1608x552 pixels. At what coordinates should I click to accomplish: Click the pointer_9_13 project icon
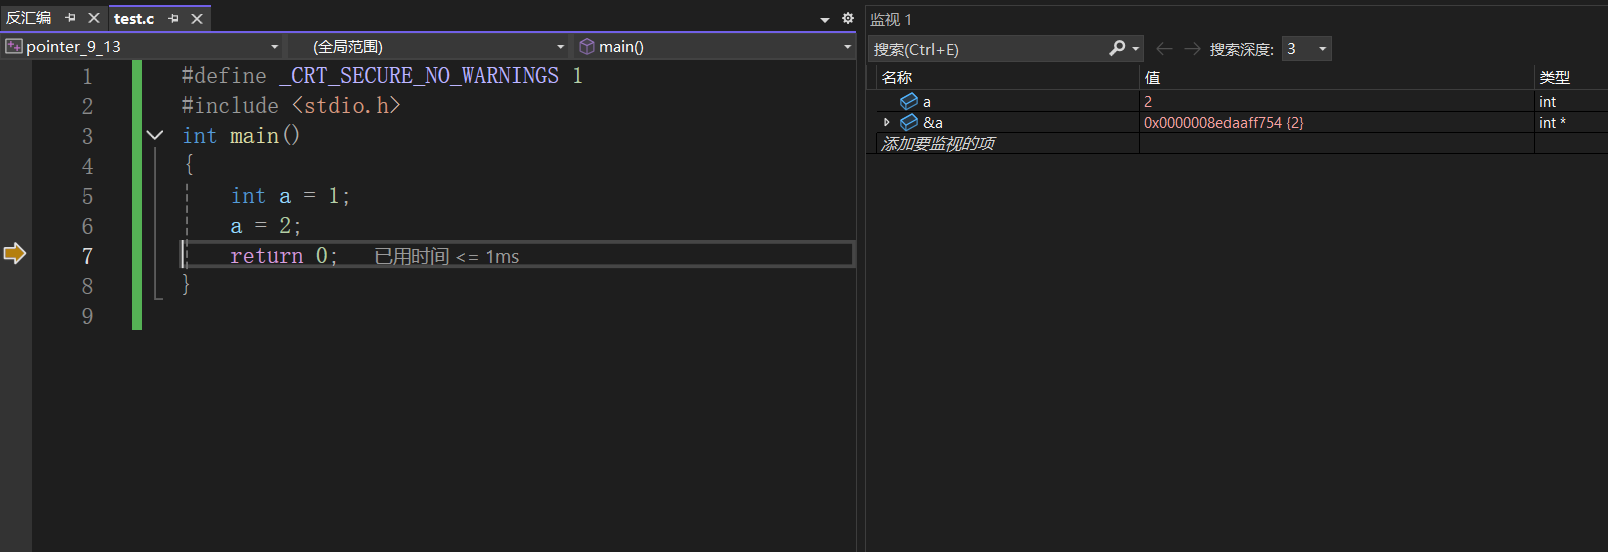point(14,46)
